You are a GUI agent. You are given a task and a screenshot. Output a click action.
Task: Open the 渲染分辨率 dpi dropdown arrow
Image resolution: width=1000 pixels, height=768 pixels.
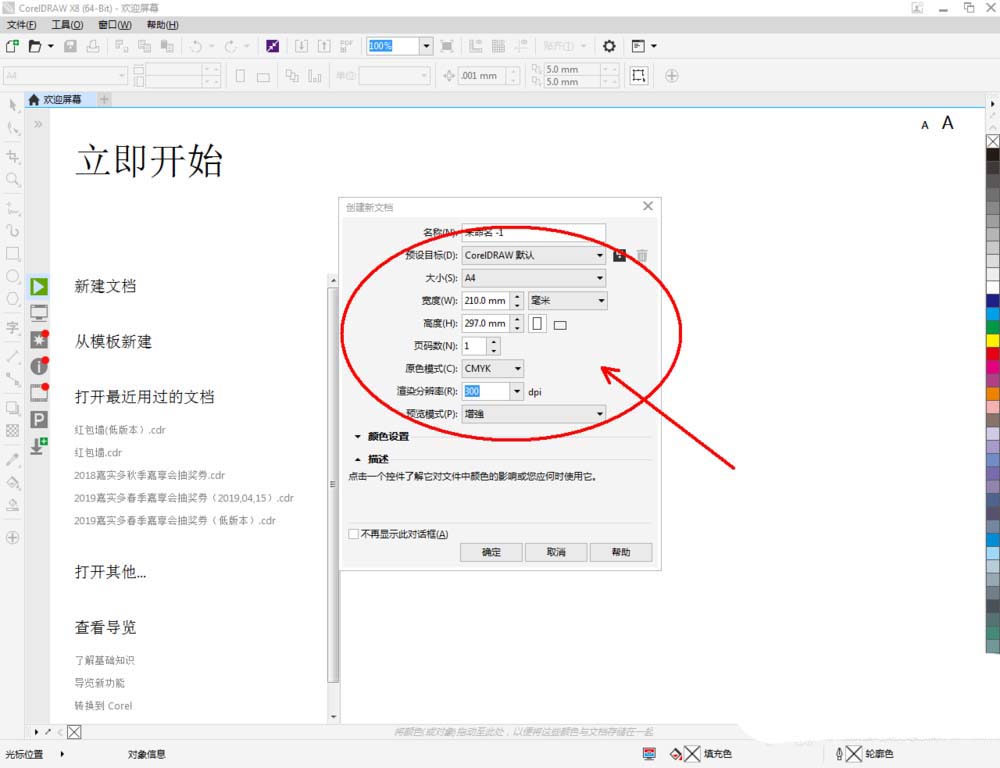[517, 391]
